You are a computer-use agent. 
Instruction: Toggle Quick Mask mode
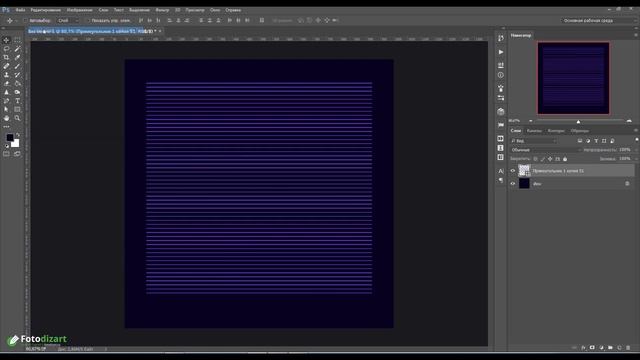(6, 154)
